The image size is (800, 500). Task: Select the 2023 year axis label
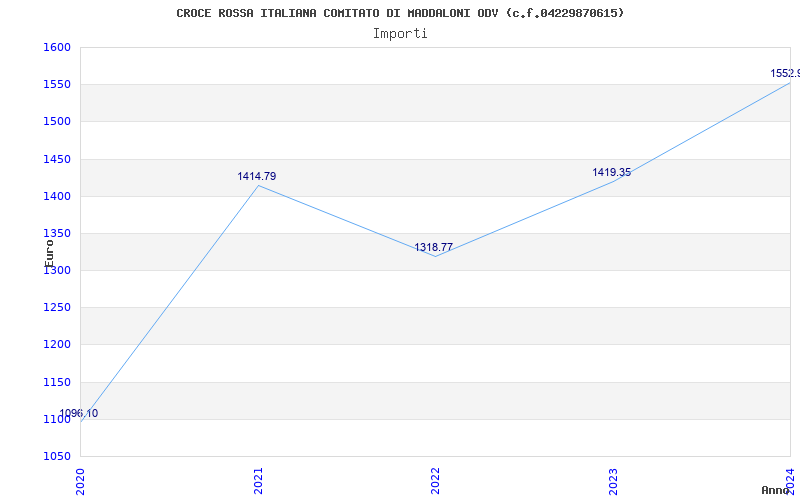point(613,481)
